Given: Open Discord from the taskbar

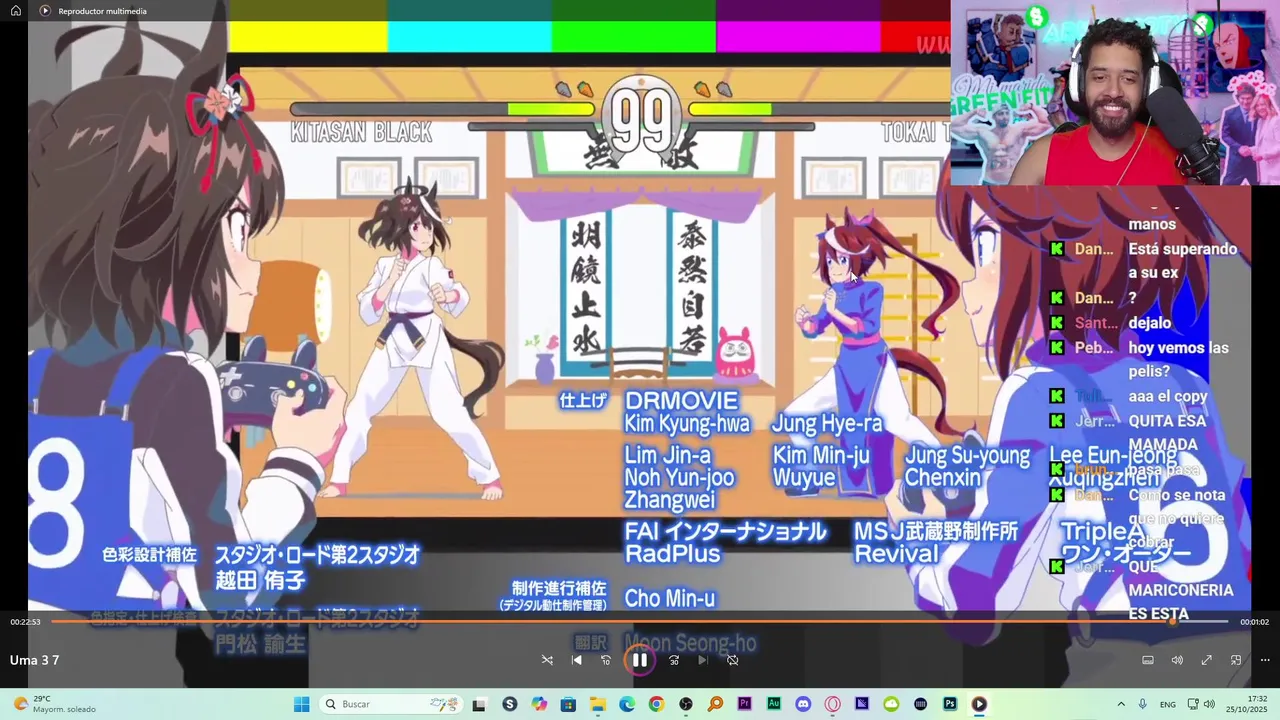Looking at the screenshot, I should pyautogui.click(x=803, y=704).
